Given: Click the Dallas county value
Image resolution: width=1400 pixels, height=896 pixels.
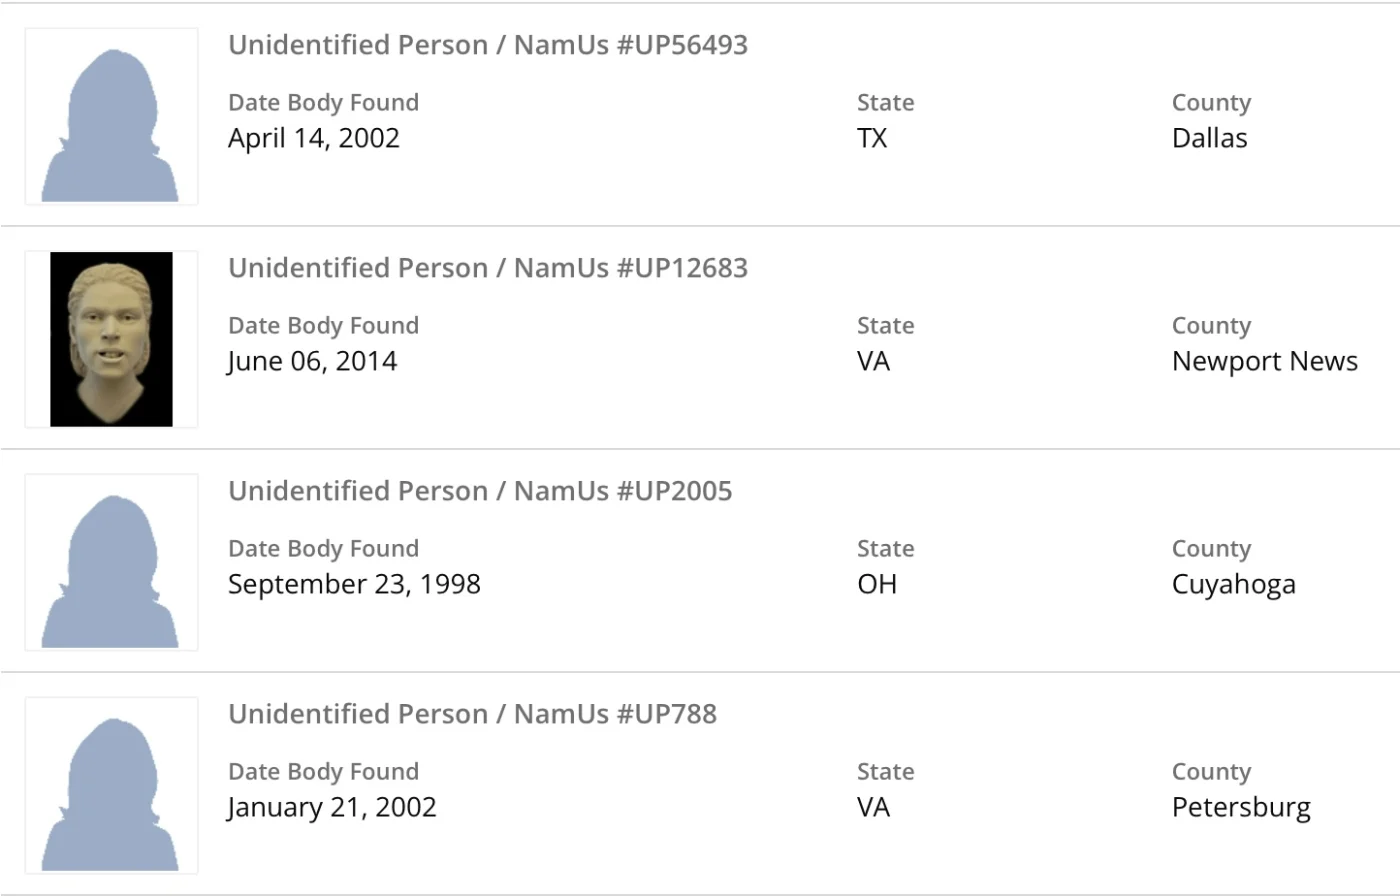Looking at the screenshot, I should (x=1209, y=138).
